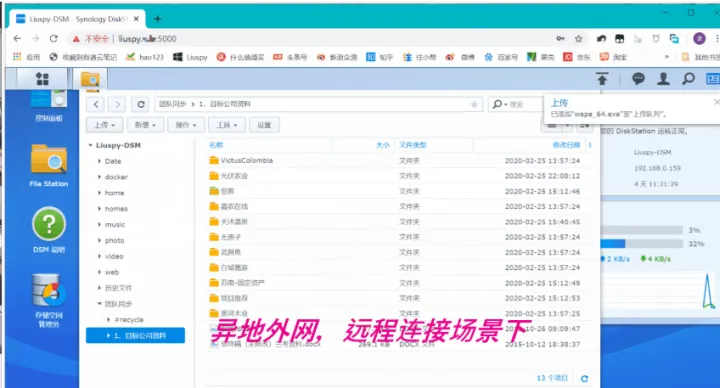Screen dimensions: 720x388
Task: Select the video folder in tree
Action: [x=114, y=256]
